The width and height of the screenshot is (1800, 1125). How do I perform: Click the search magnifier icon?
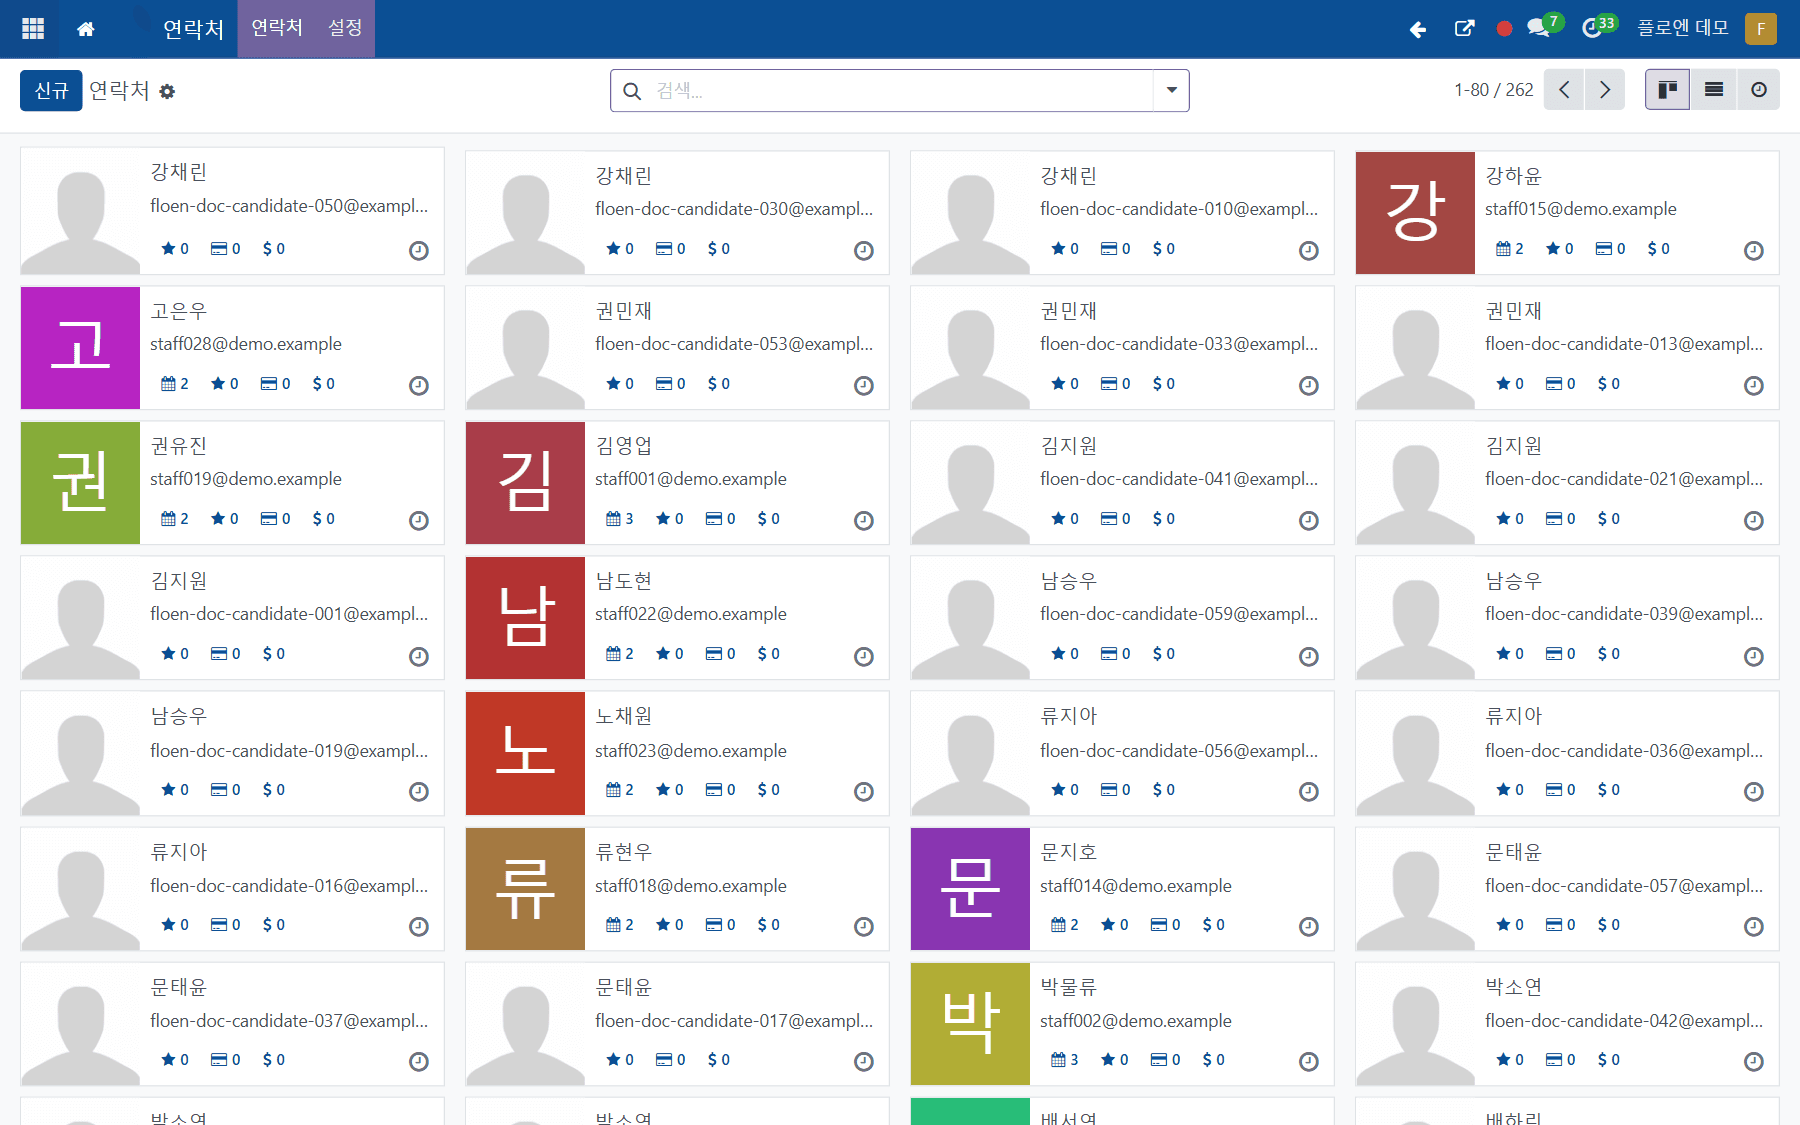pos(632,91)
